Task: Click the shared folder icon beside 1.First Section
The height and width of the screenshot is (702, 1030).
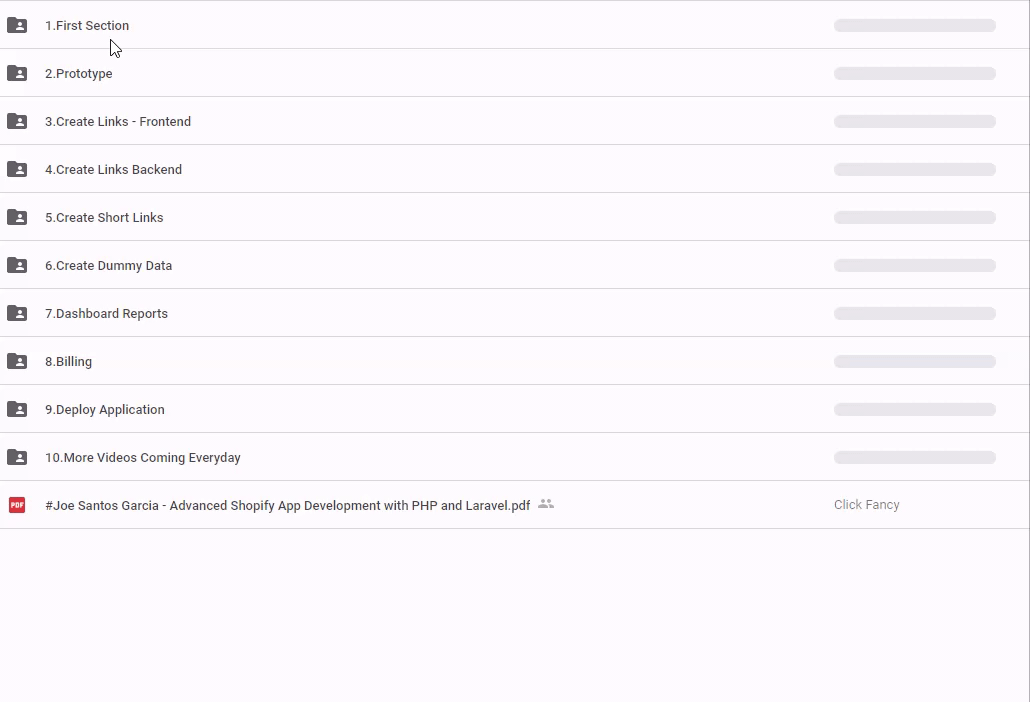Action: click(x=17, y=25)
